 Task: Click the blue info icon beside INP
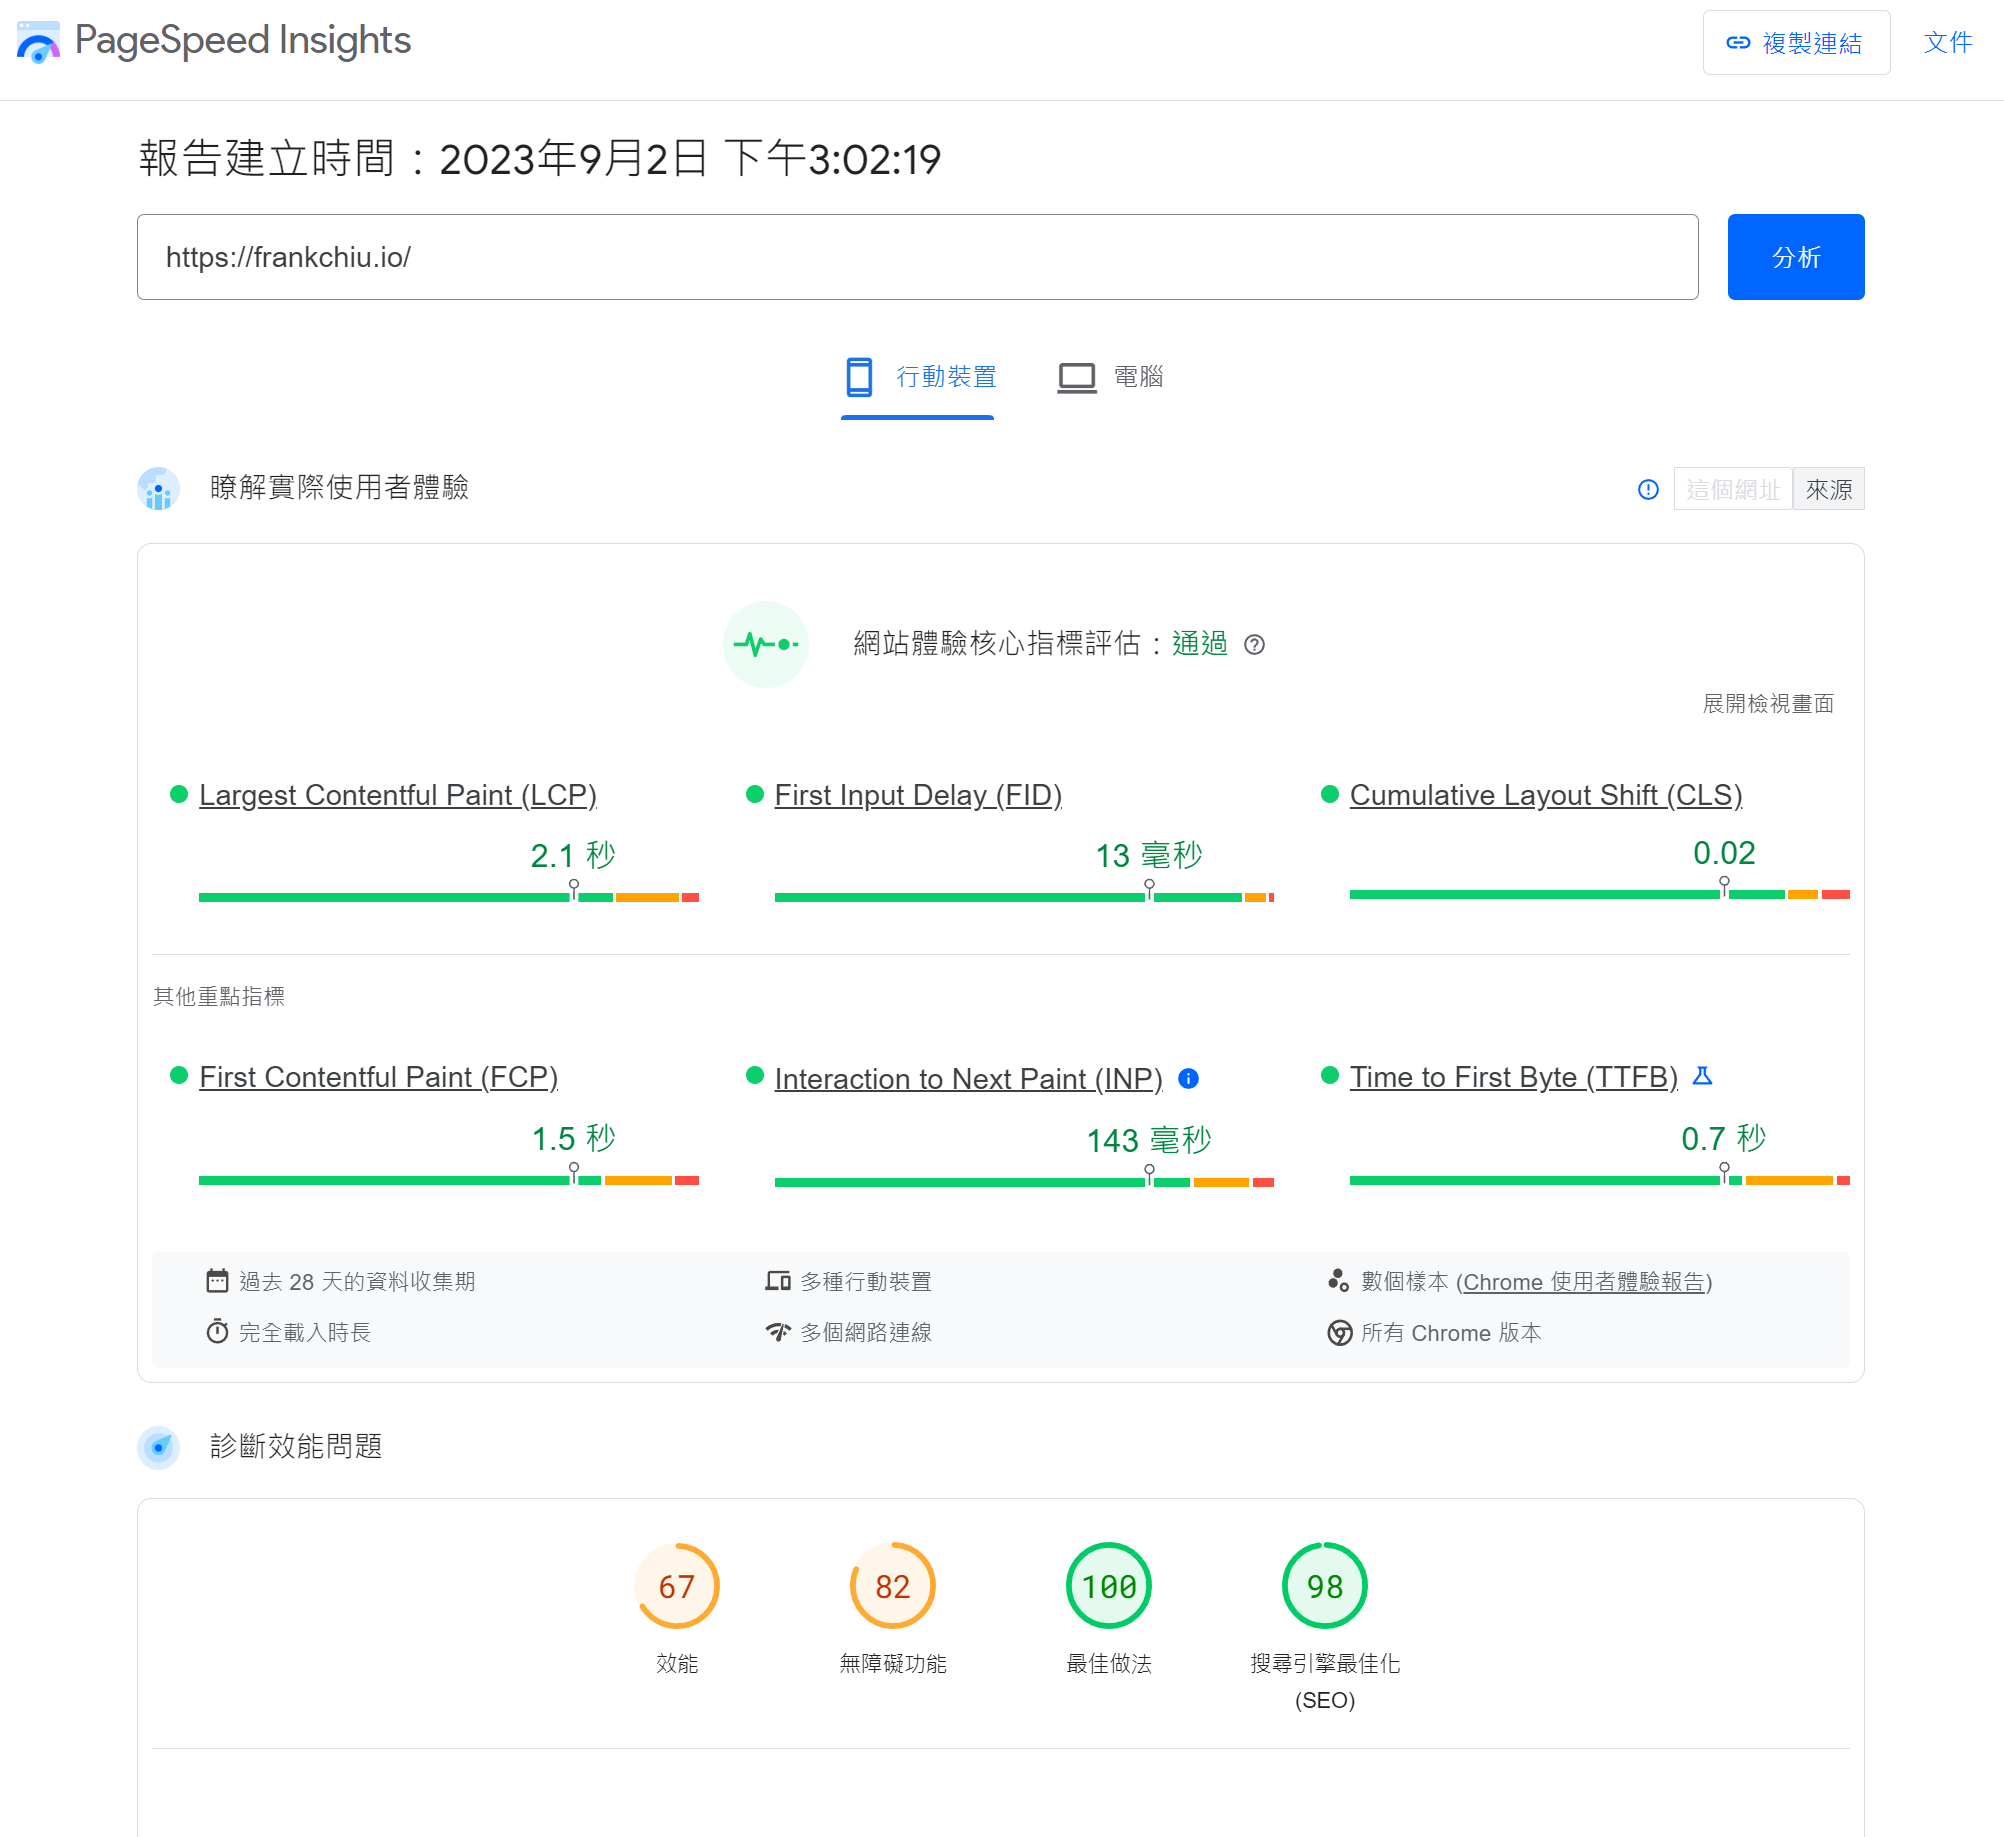point(1188,1078)
